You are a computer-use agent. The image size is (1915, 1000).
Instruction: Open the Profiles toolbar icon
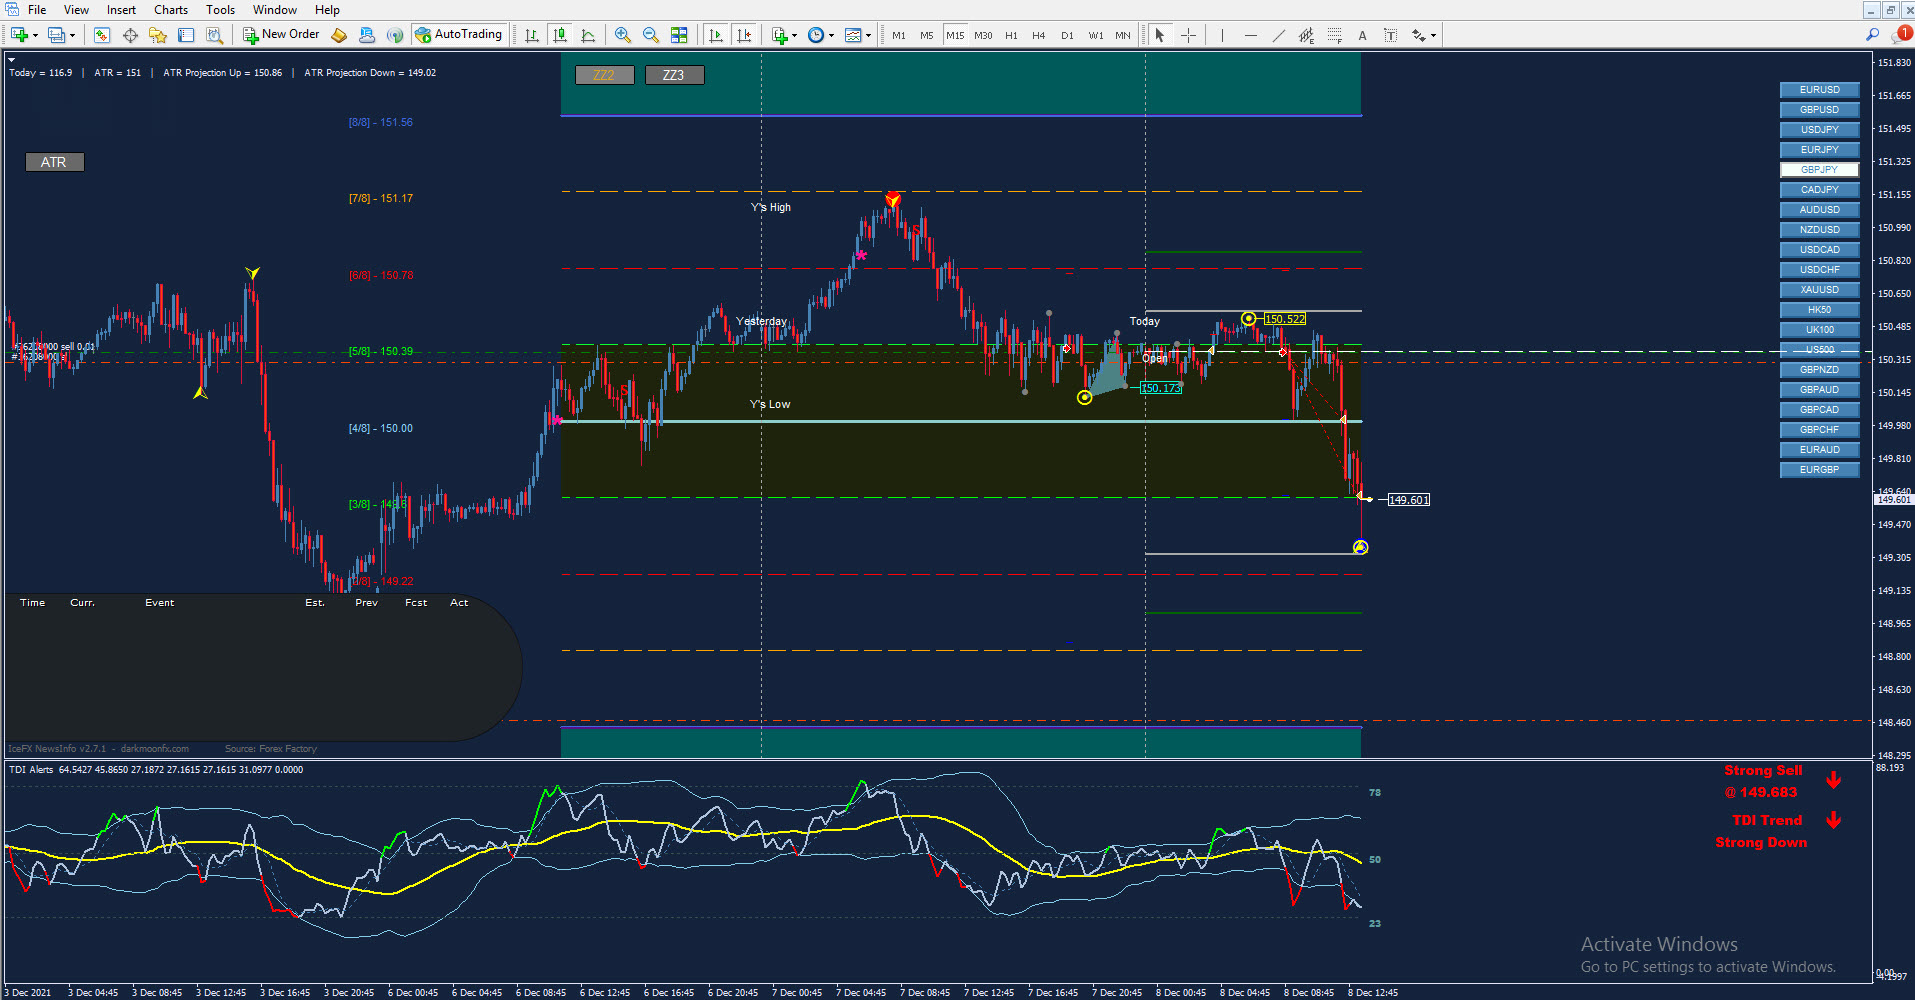tap(56, 35)
